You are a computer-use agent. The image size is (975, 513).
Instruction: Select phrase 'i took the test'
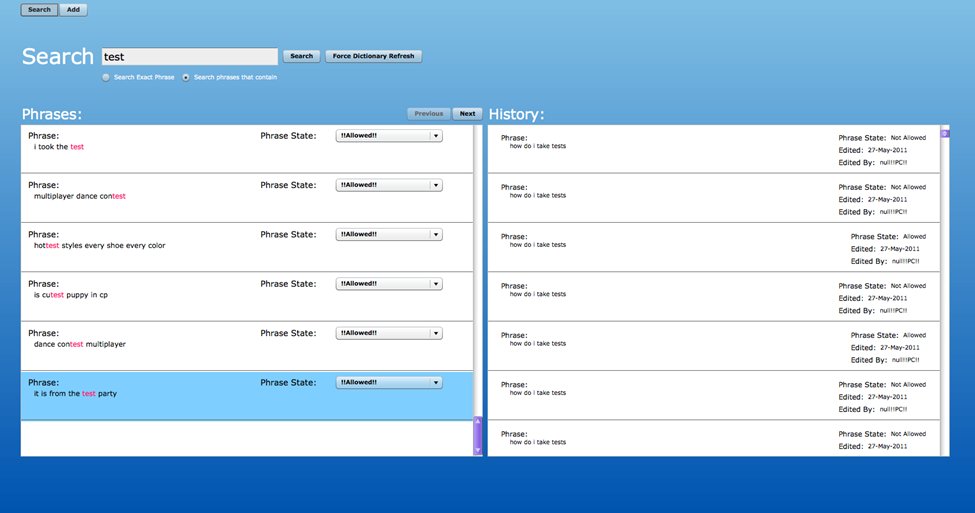(247, 149)
